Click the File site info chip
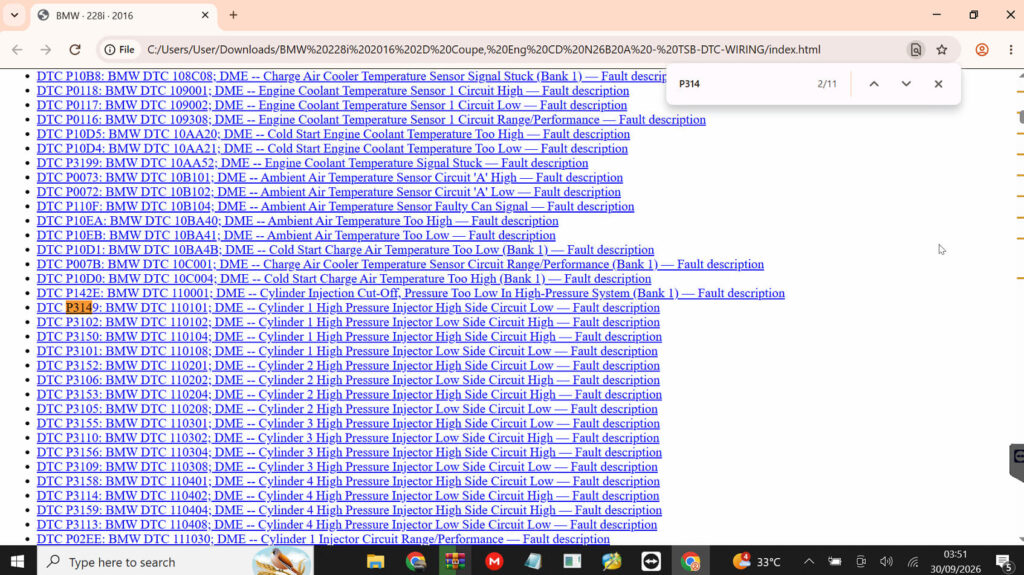Image resolution: width=1024 pixels, height=575 pixels. coord(120,50)
